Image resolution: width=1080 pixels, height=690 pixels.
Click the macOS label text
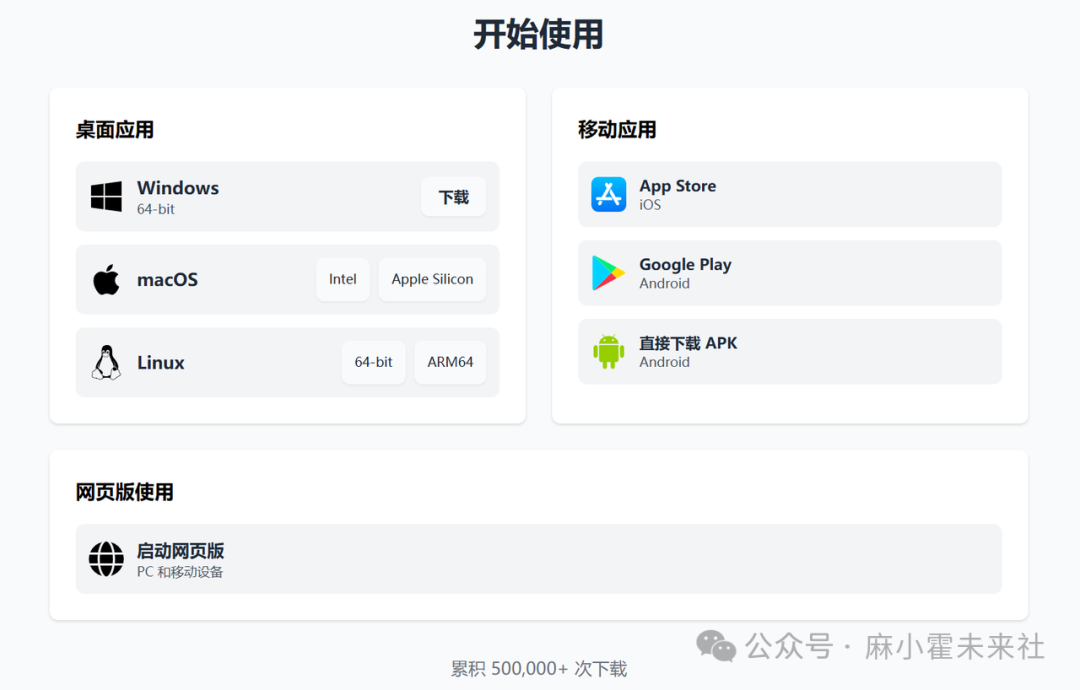point(167,280)
